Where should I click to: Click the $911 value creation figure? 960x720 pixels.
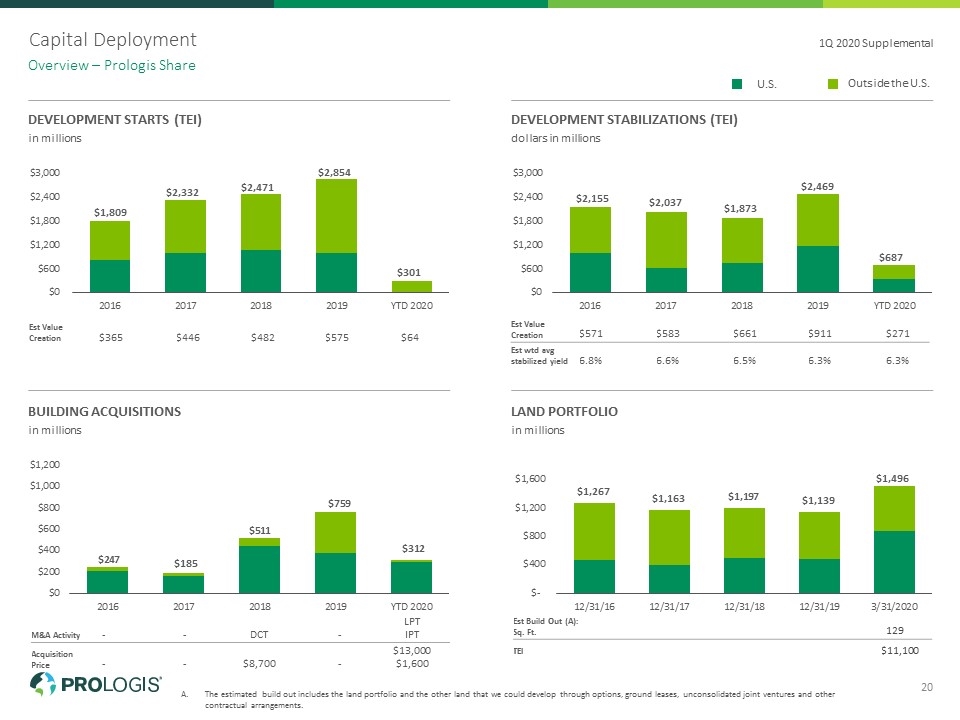820,334
